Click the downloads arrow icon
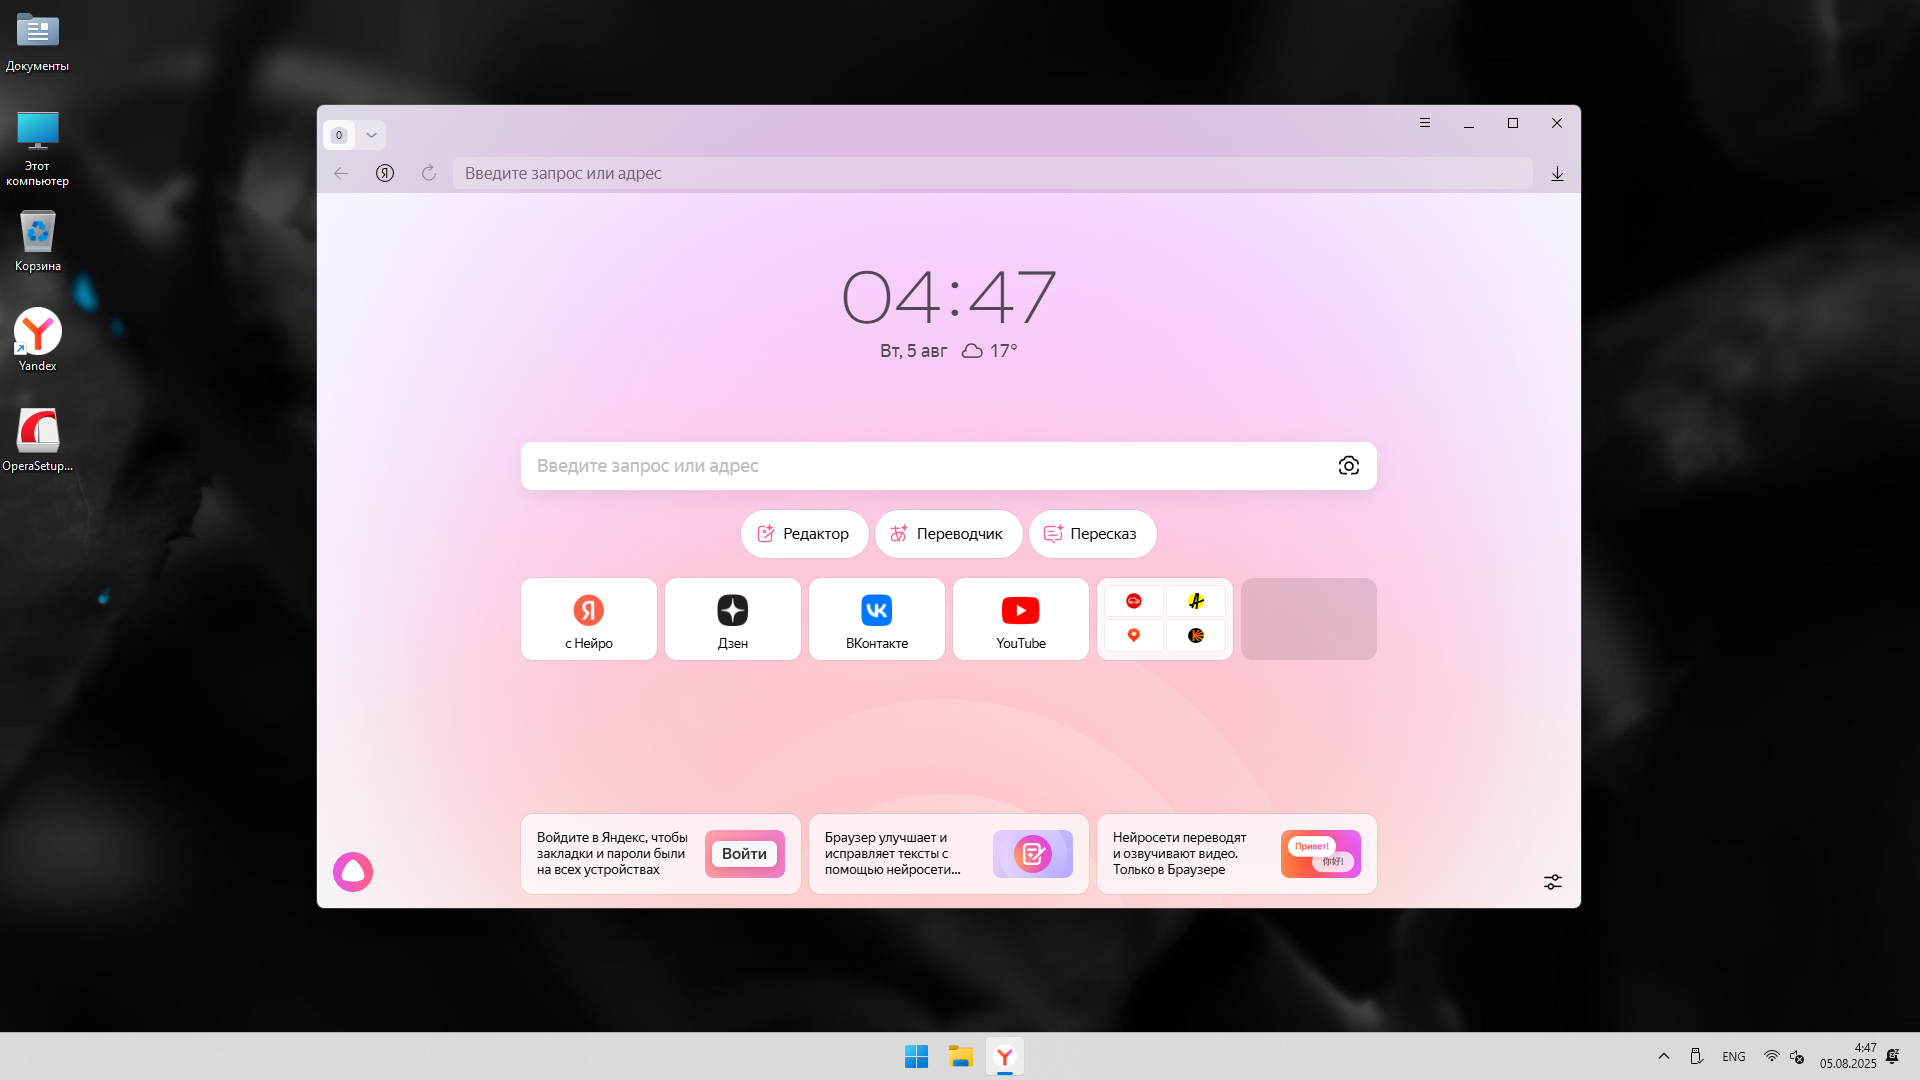The width and height of the screenshot is (1920, 1080). [1557, 174]
